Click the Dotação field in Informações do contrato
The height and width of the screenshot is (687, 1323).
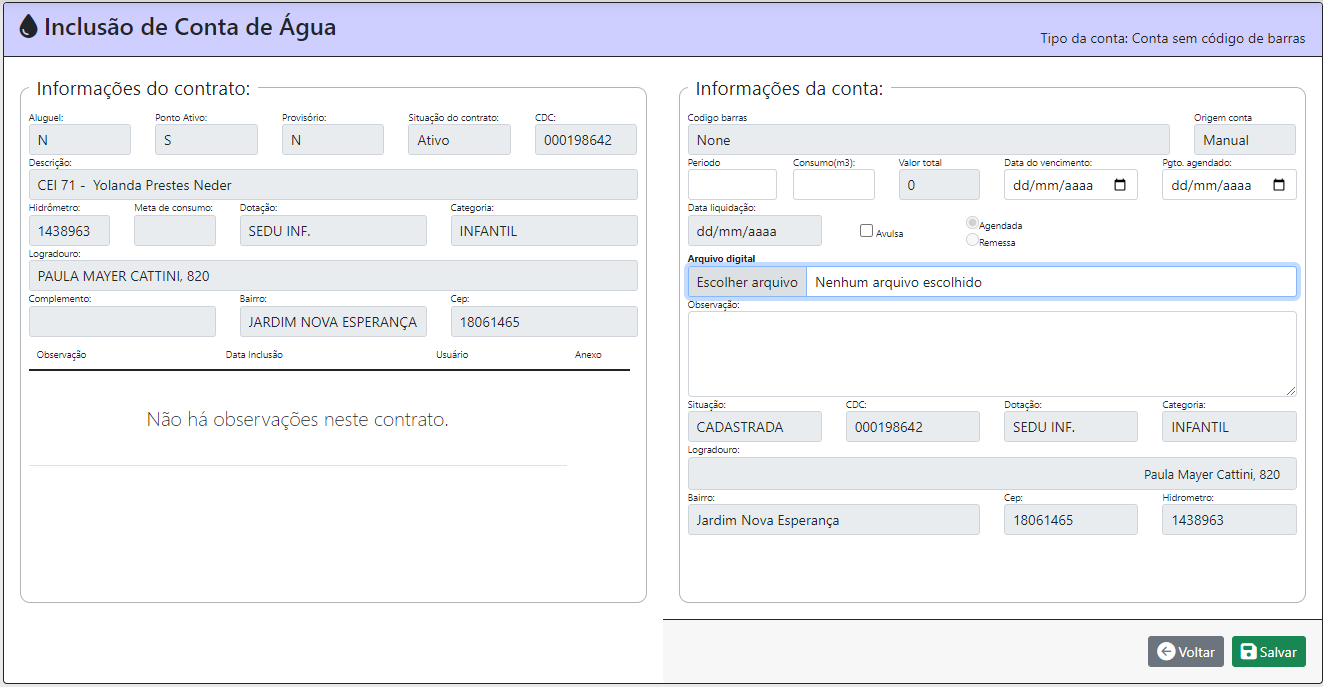coord(333,231)
